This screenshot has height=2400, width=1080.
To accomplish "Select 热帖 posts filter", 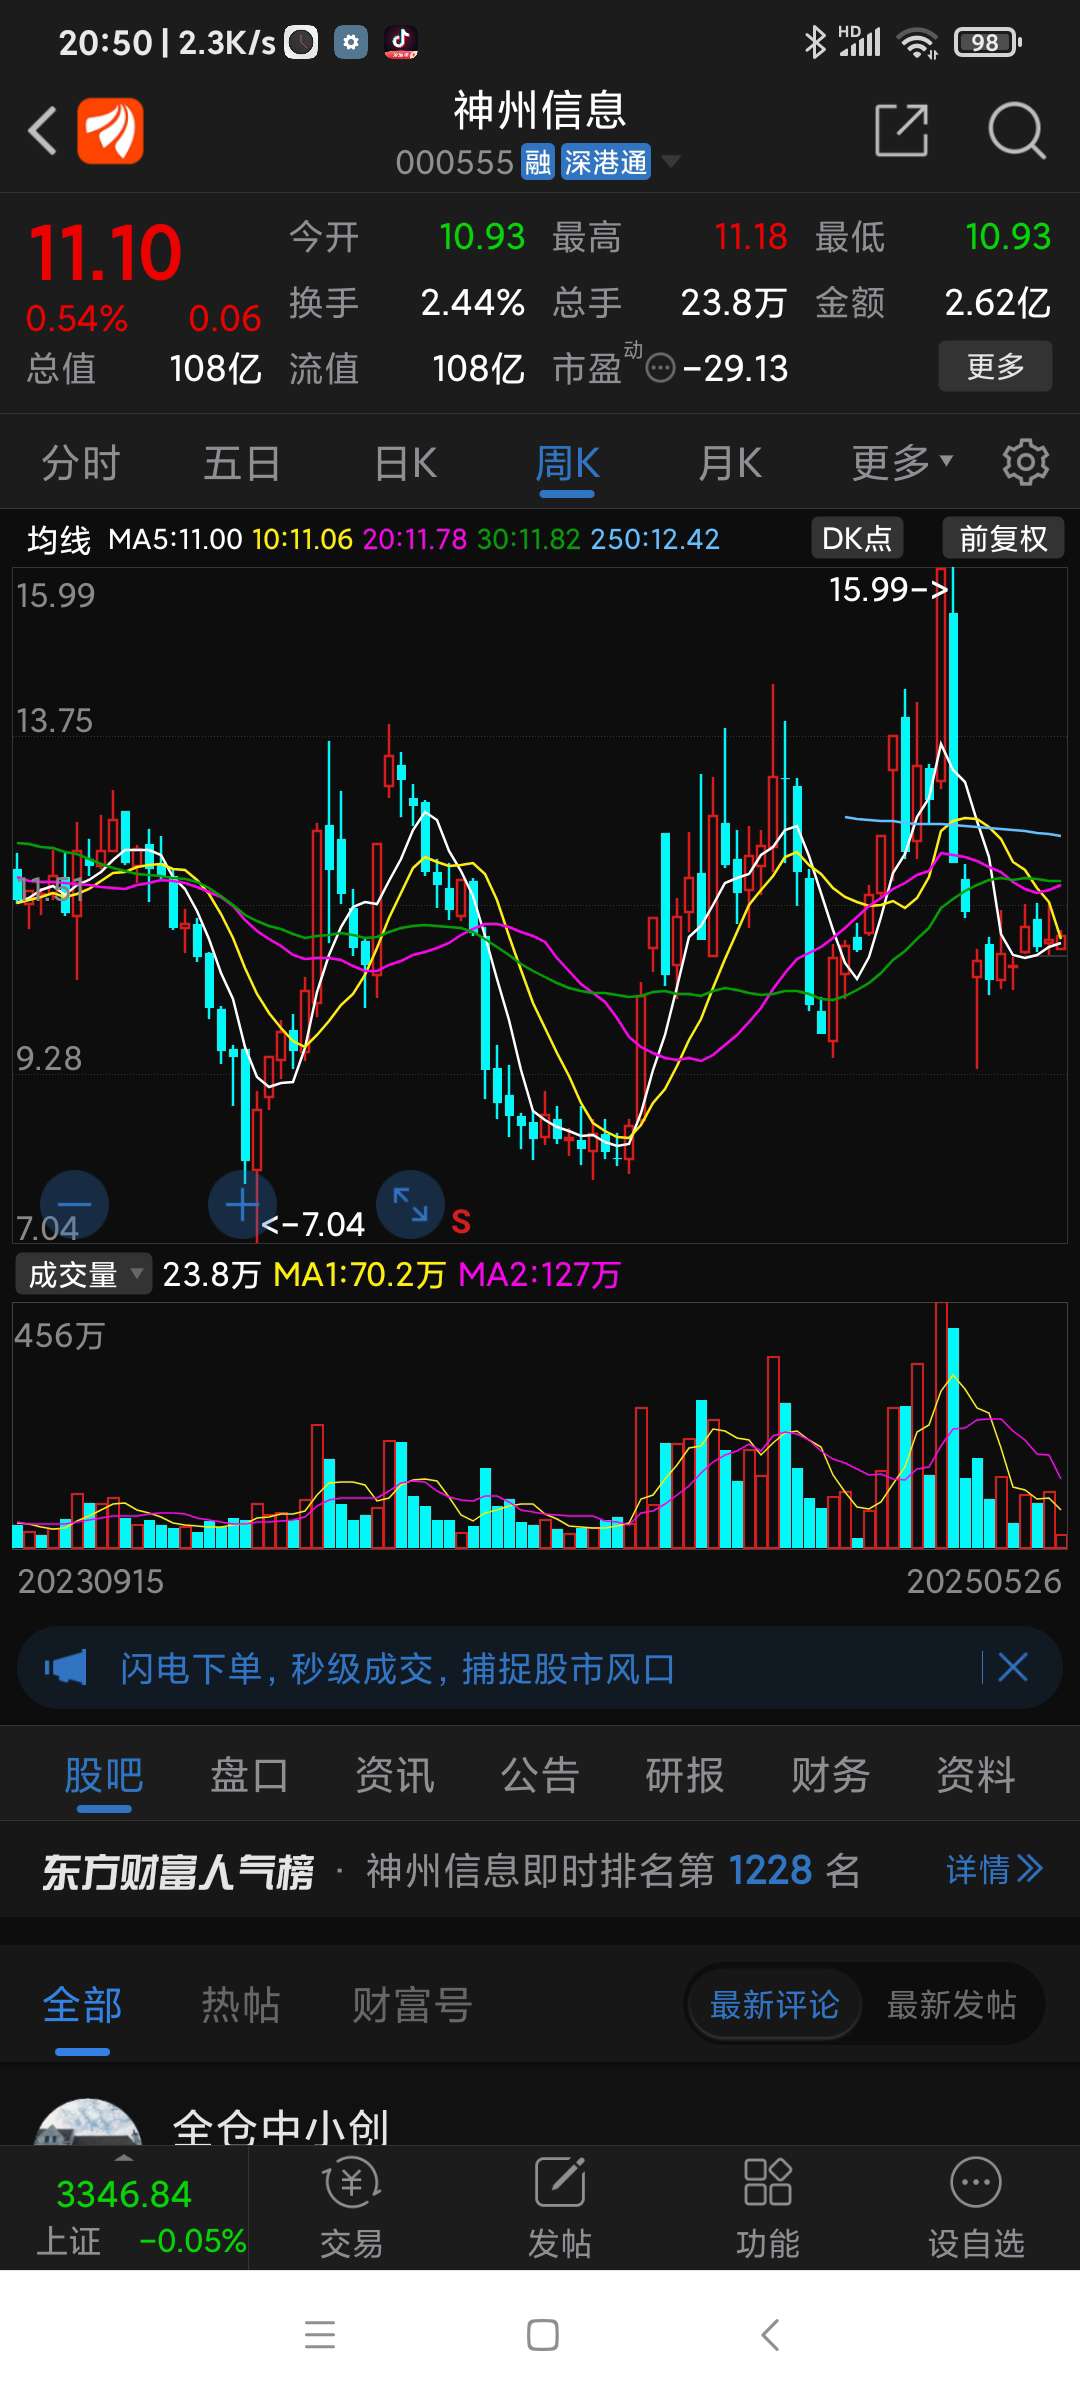I will pos(241,2004).
